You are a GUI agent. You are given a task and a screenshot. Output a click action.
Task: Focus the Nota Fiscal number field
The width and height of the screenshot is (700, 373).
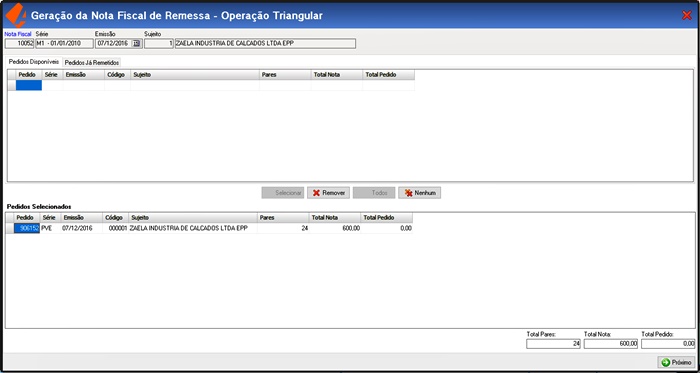[19, 43]
